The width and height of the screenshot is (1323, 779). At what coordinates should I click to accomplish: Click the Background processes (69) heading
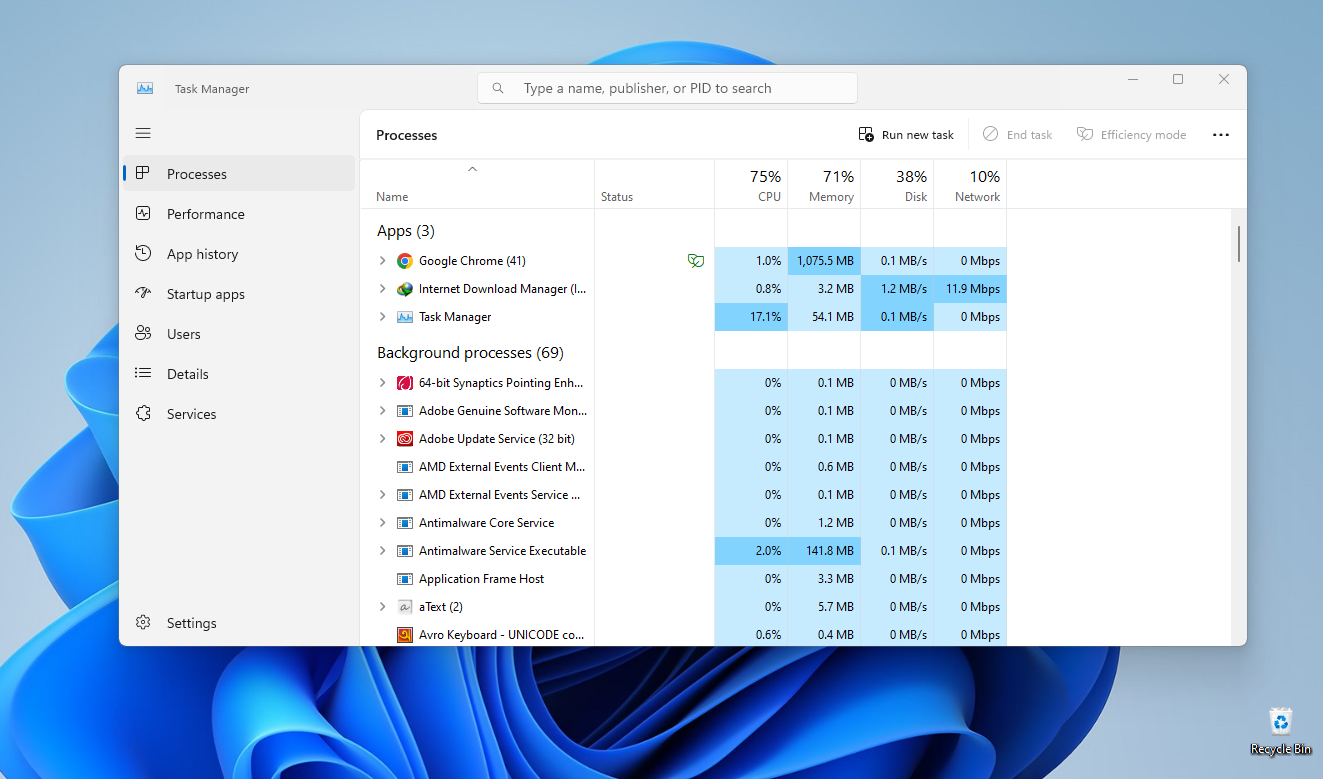point(470,353)
